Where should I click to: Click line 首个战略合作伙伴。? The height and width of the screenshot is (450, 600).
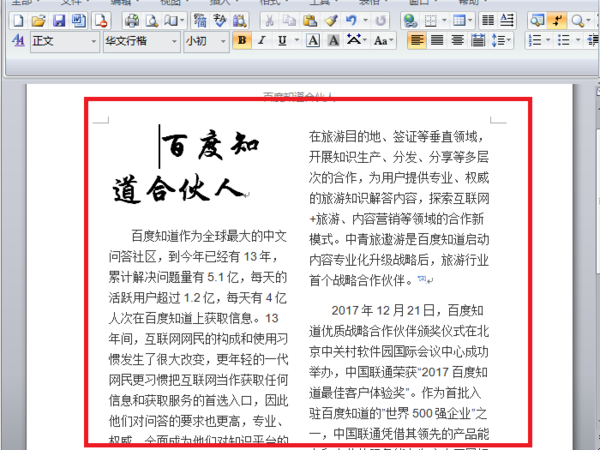click(361, 280)
